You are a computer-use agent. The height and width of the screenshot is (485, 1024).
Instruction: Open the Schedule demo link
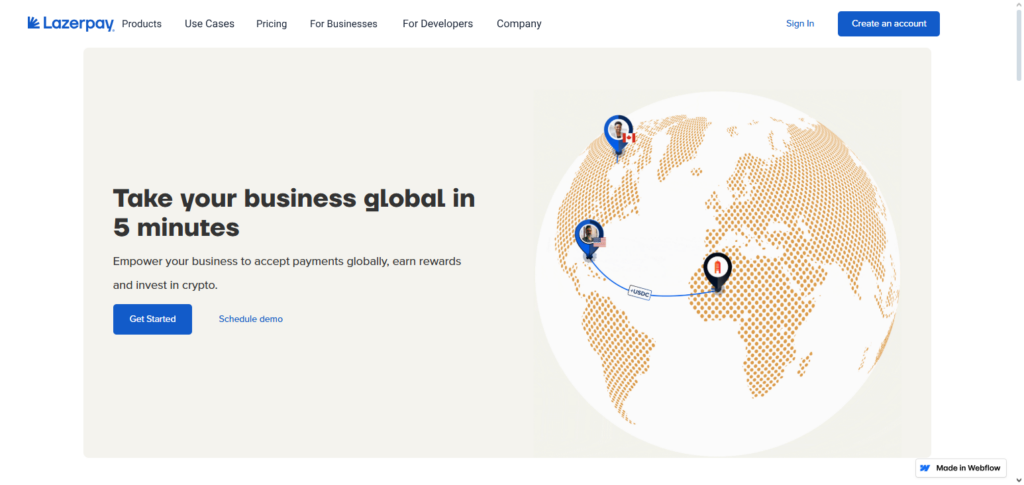pyautogui.click(x=250, y=319)
